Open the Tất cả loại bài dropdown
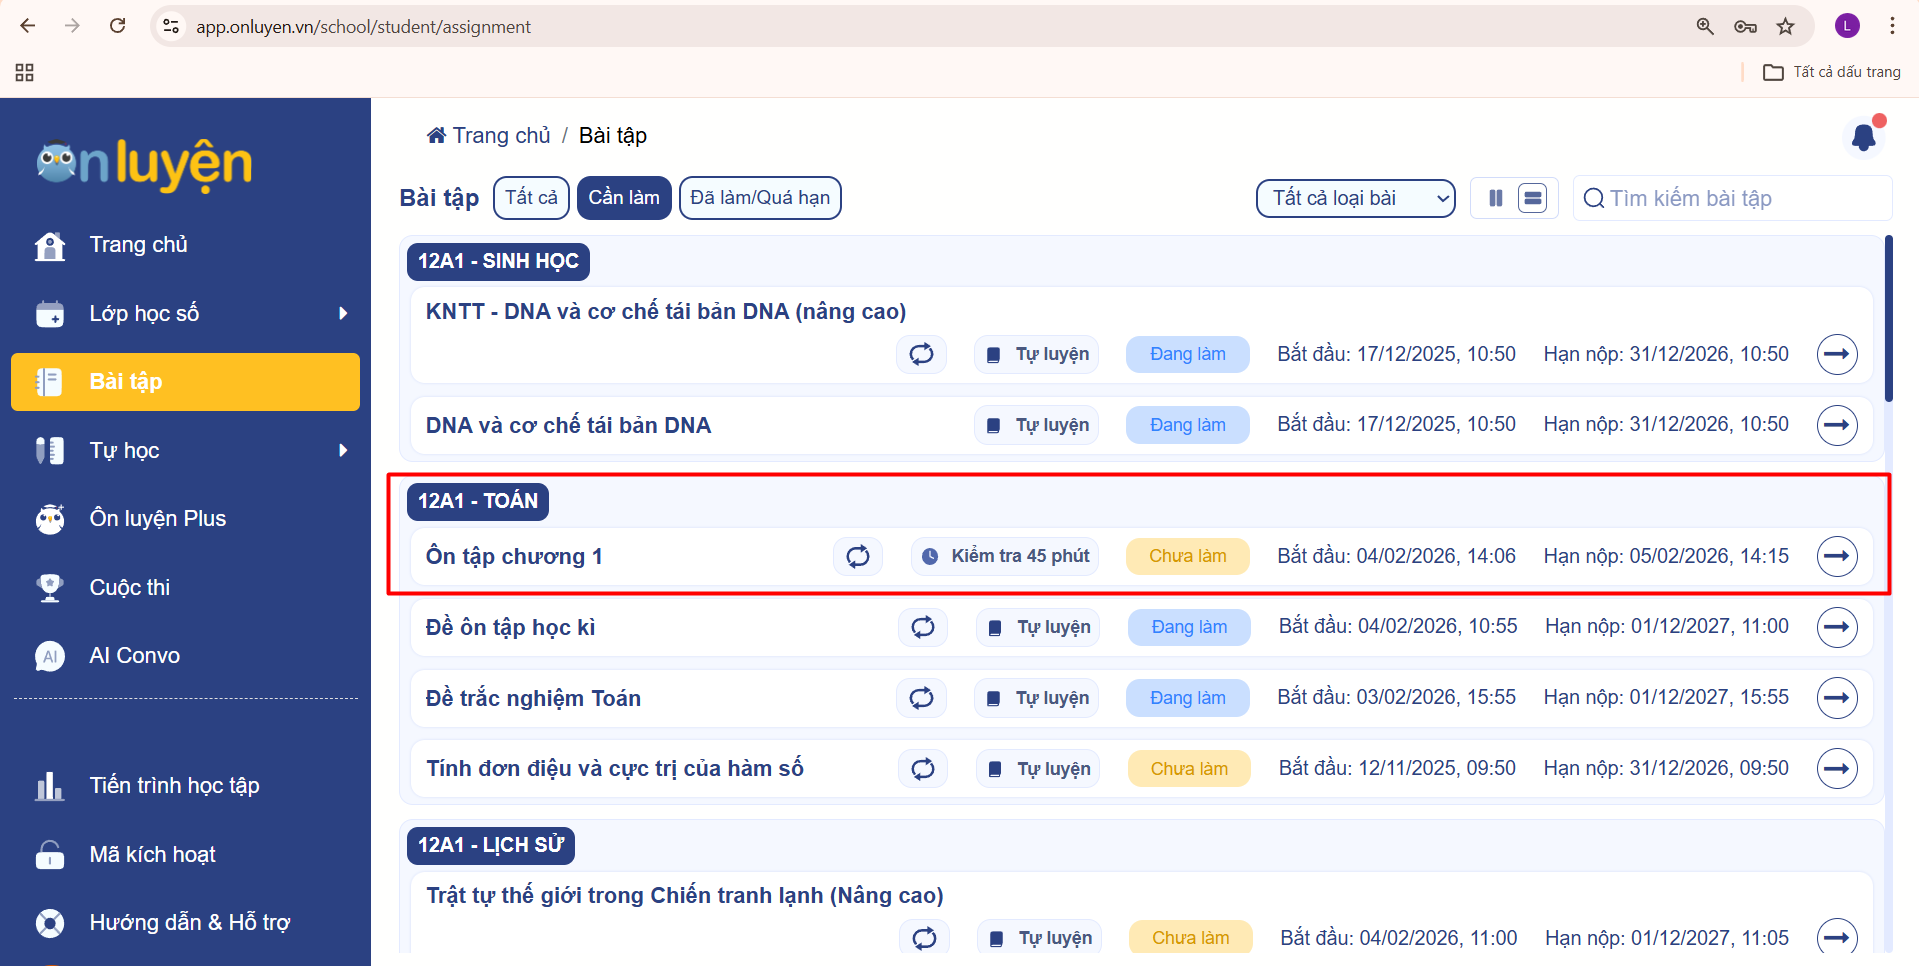The width and height of the screenshot is (1919, 966). pos(1355,198)
